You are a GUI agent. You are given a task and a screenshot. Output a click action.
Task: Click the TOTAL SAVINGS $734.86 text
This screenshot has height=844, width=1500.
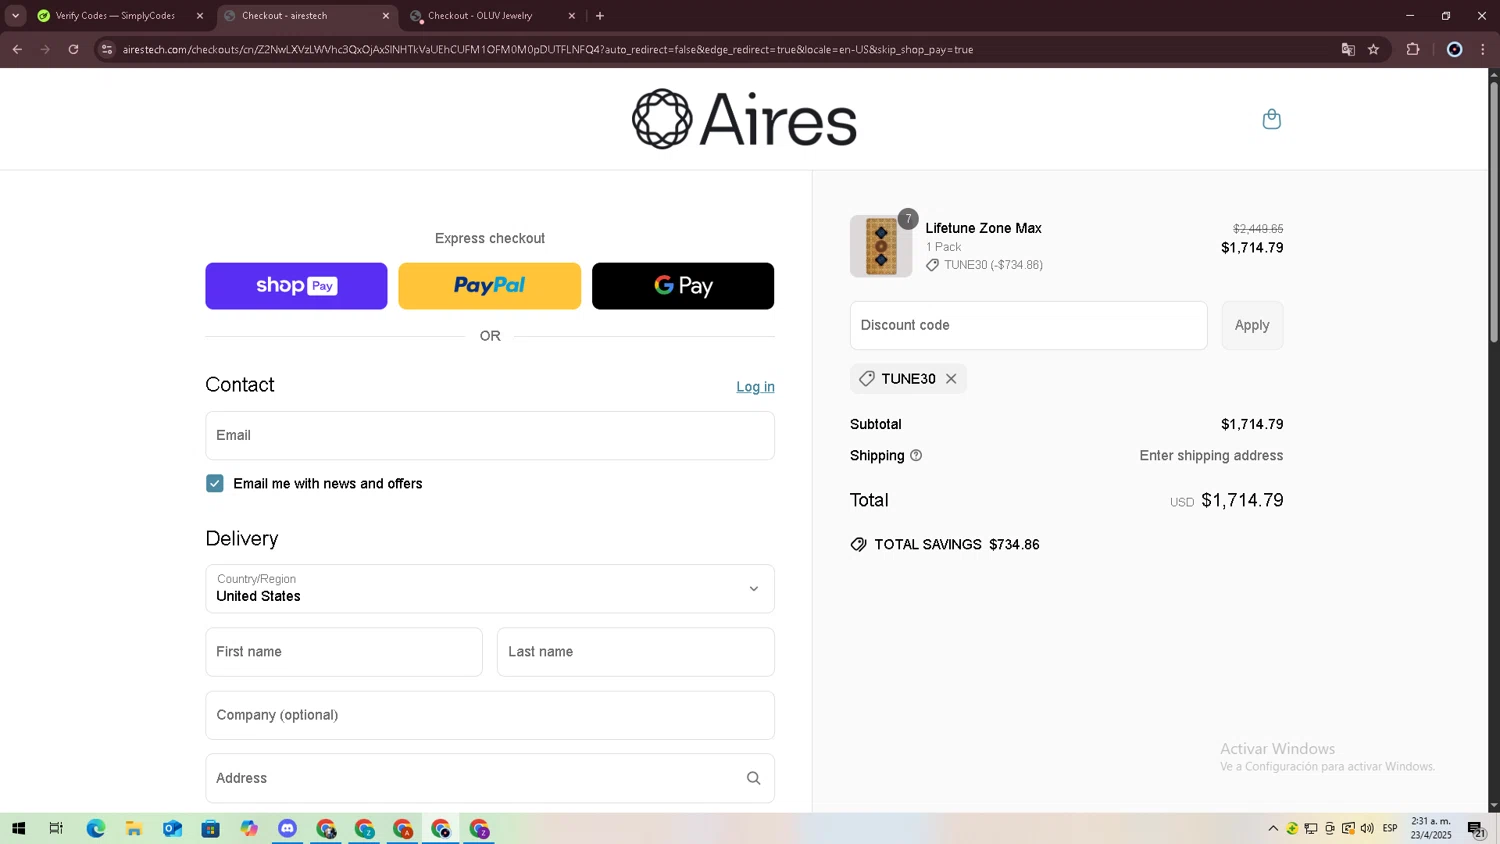(957, 545)
